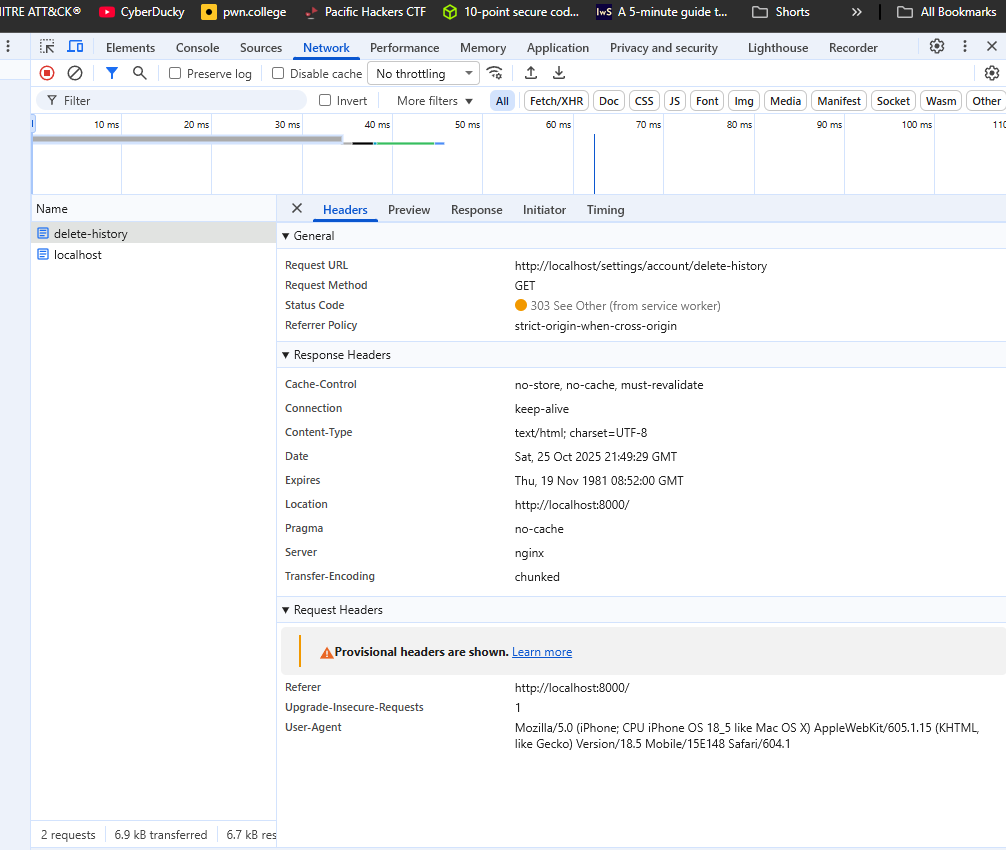Enable Preserve log checkbox
This screenshot has height=850, width=1006.
(175, 74)
